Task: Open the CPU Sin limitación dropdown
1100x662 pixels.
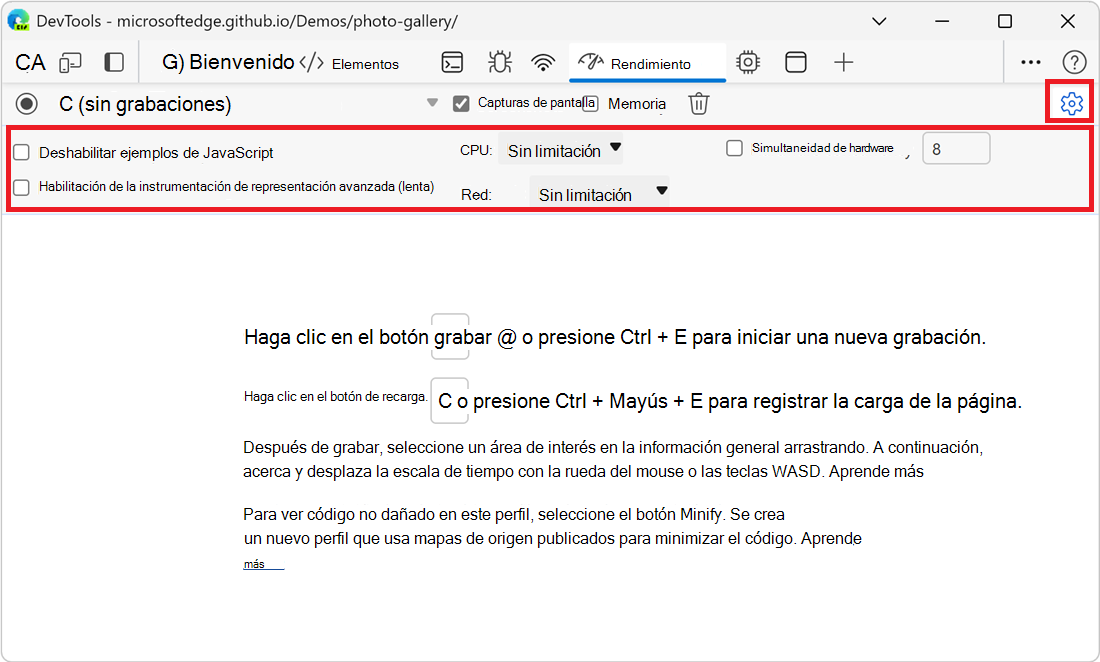Action: pyautogui.click(x=561, y=149)
